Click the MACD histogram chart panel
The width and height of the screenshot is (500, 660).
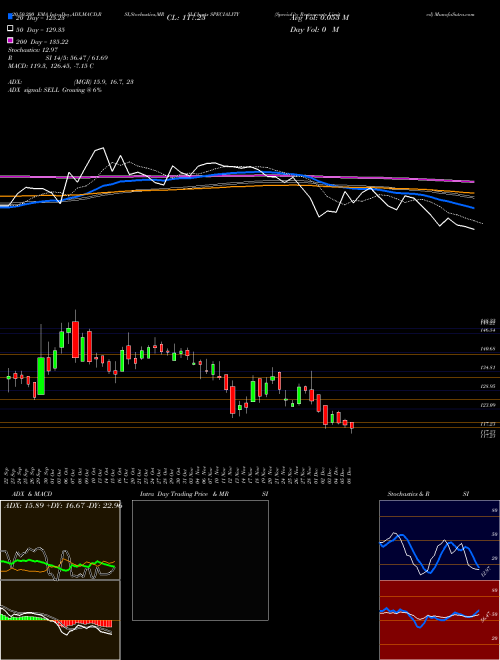tap(60, 620)
